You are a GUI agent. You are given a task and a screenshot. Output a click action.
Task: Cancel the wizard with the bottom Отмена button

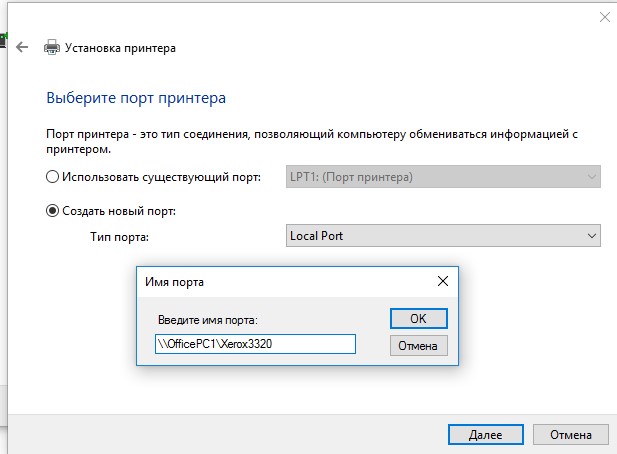(570, 435)
